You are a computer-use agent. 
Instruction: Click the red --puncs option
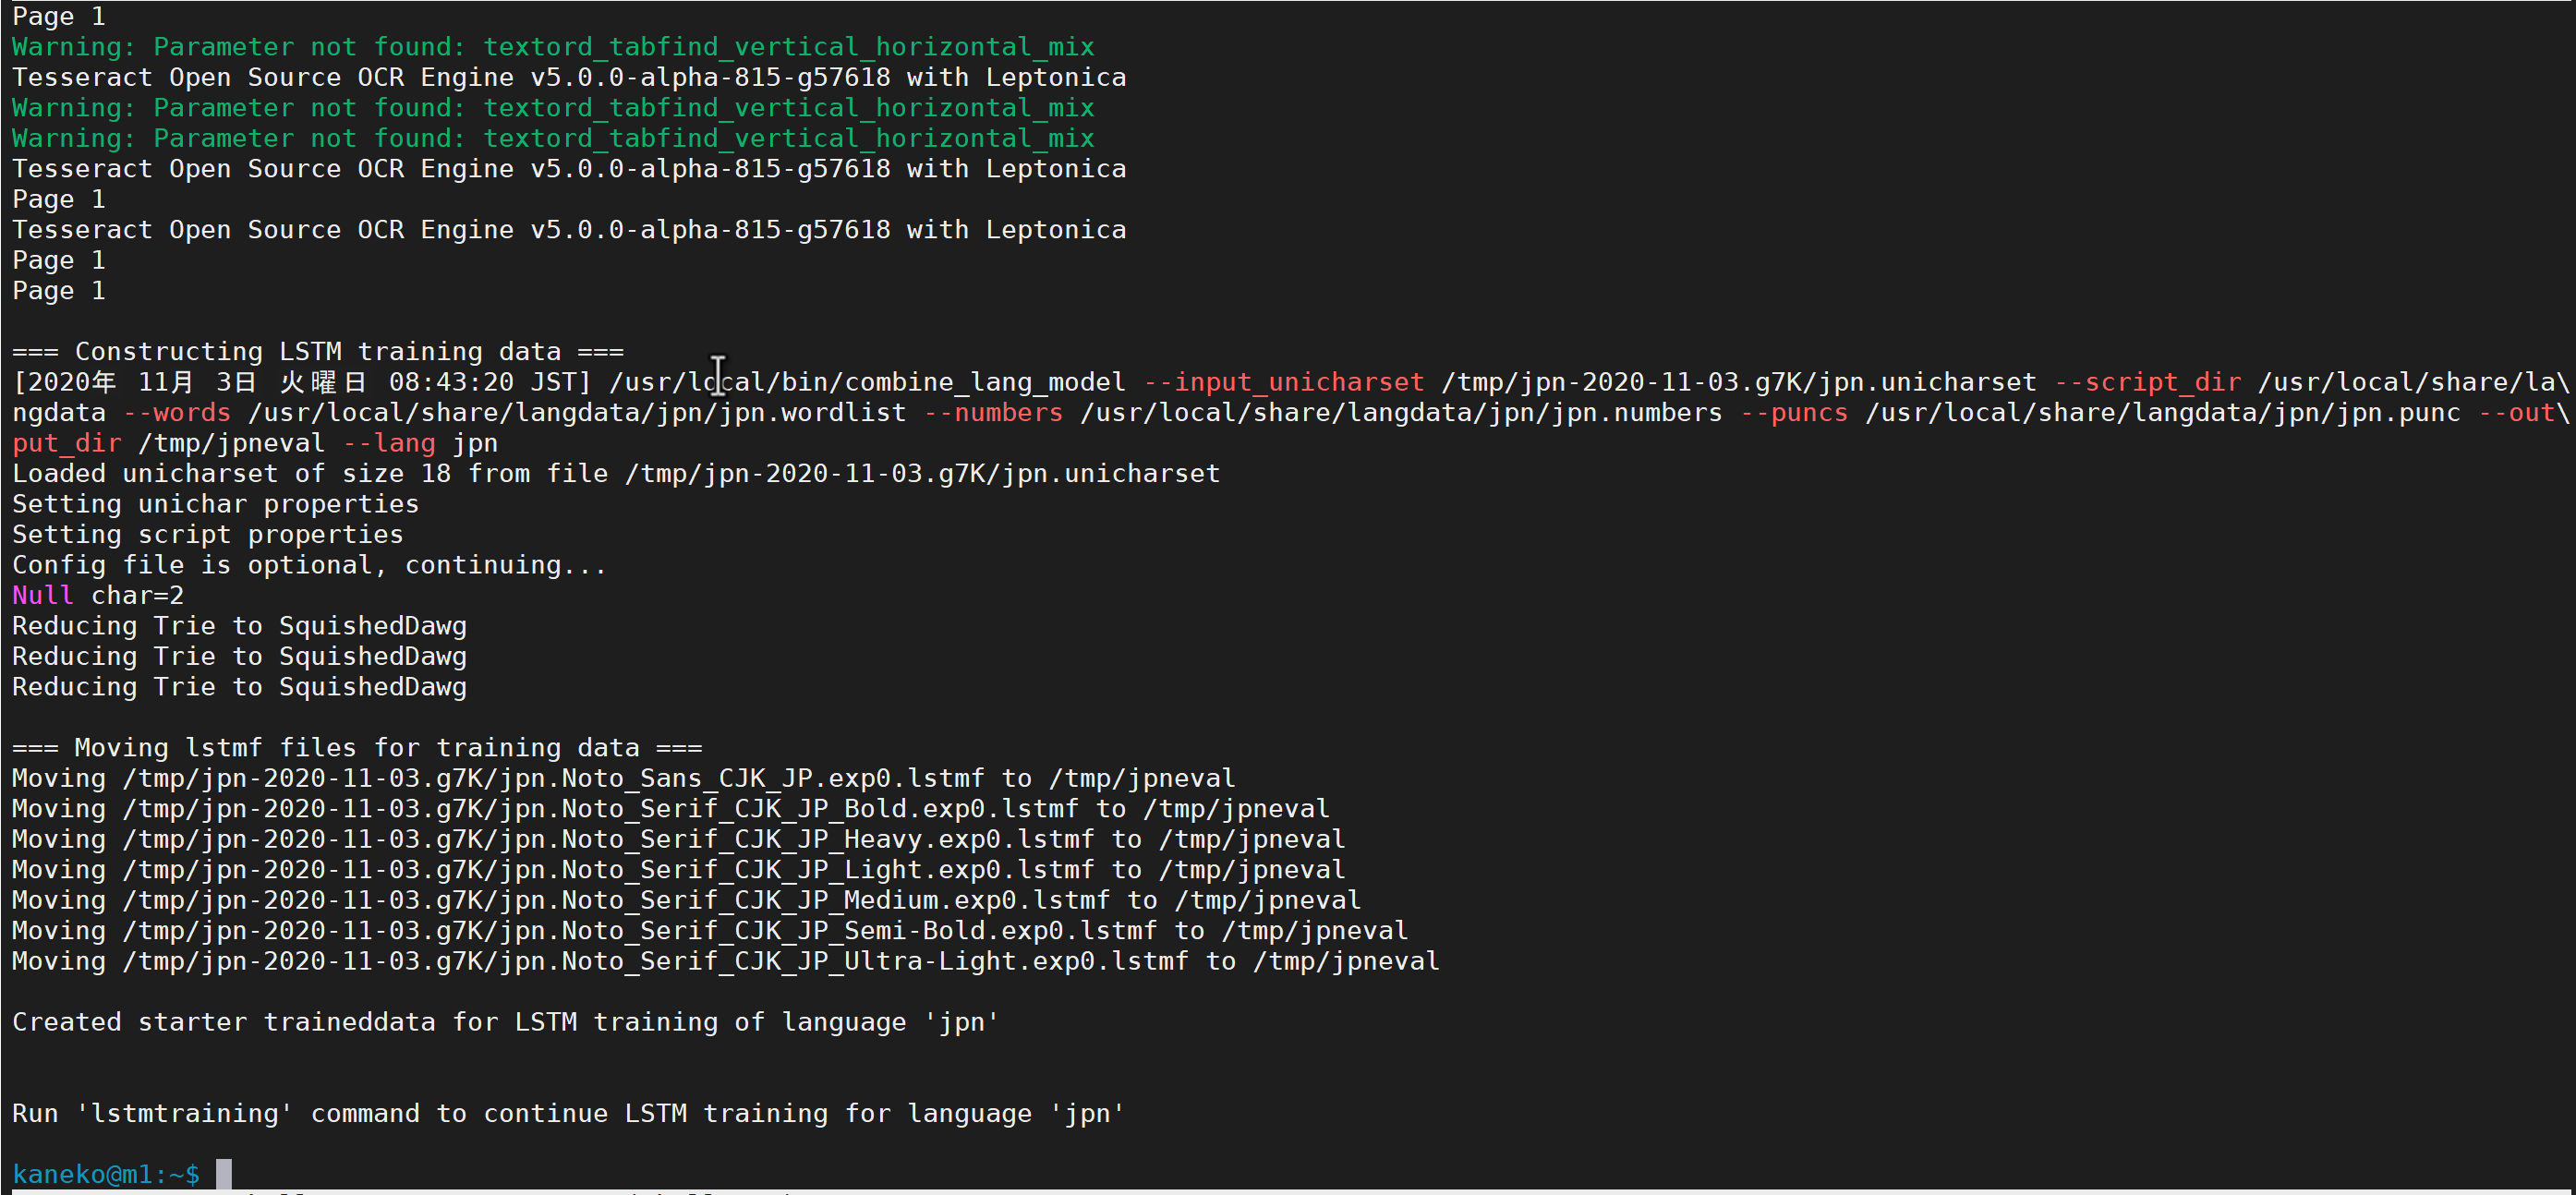point(1794,412)
